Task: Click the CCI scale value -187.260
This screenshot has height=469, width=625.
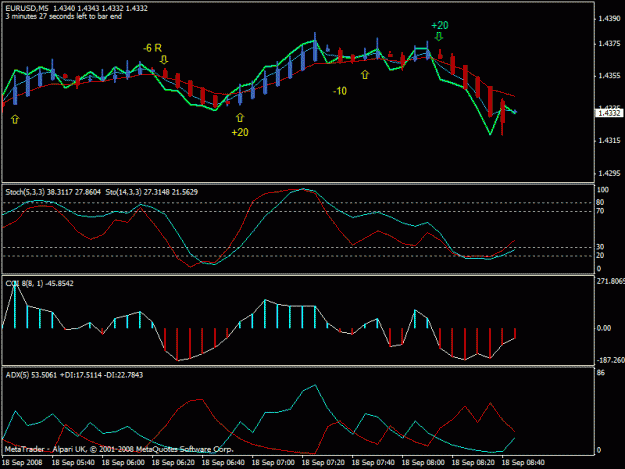Action: (611, 360)
